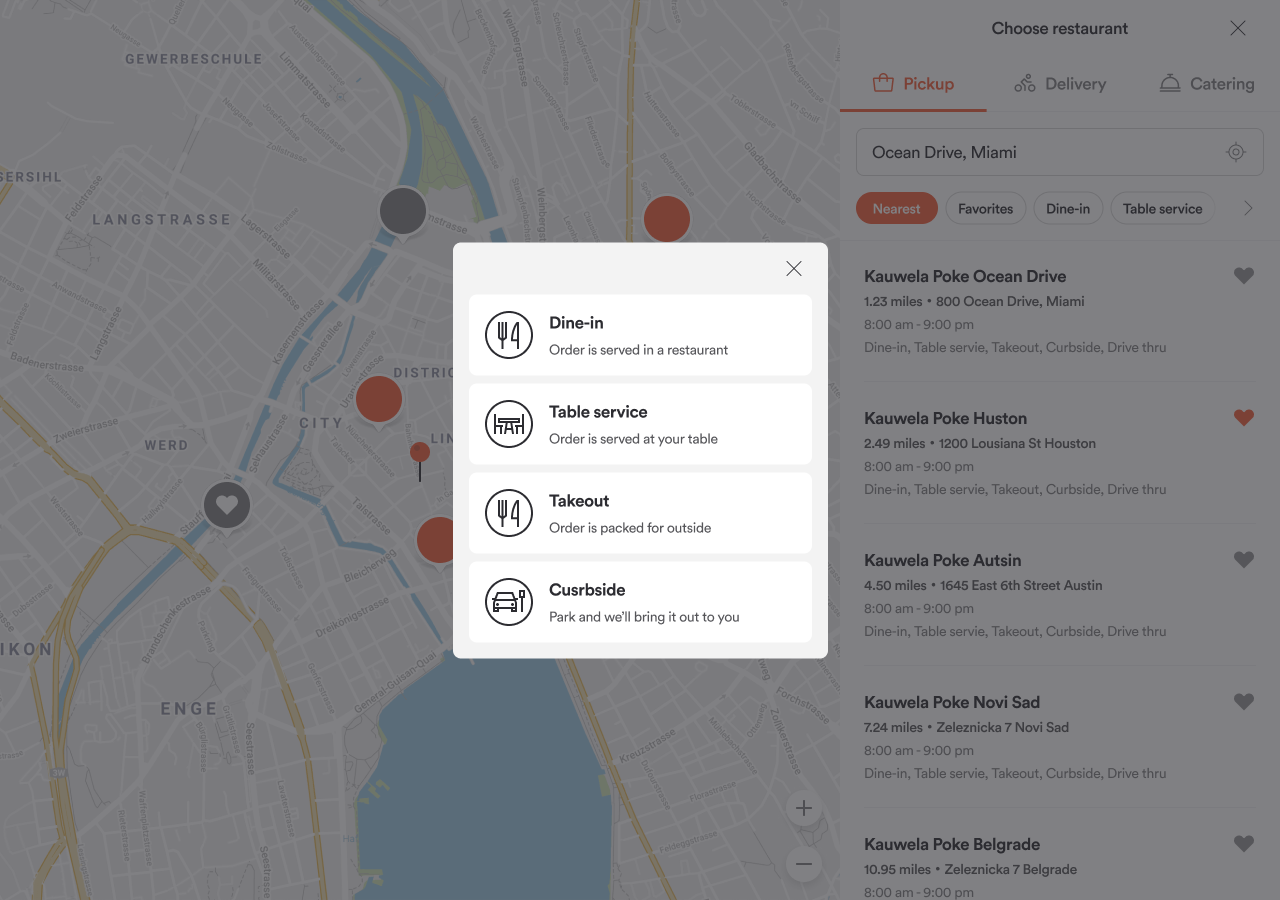The height and width of the screenshot is (900, 1280).
Task: Toggle the Dine-in filter chip
Action: 1068,208
